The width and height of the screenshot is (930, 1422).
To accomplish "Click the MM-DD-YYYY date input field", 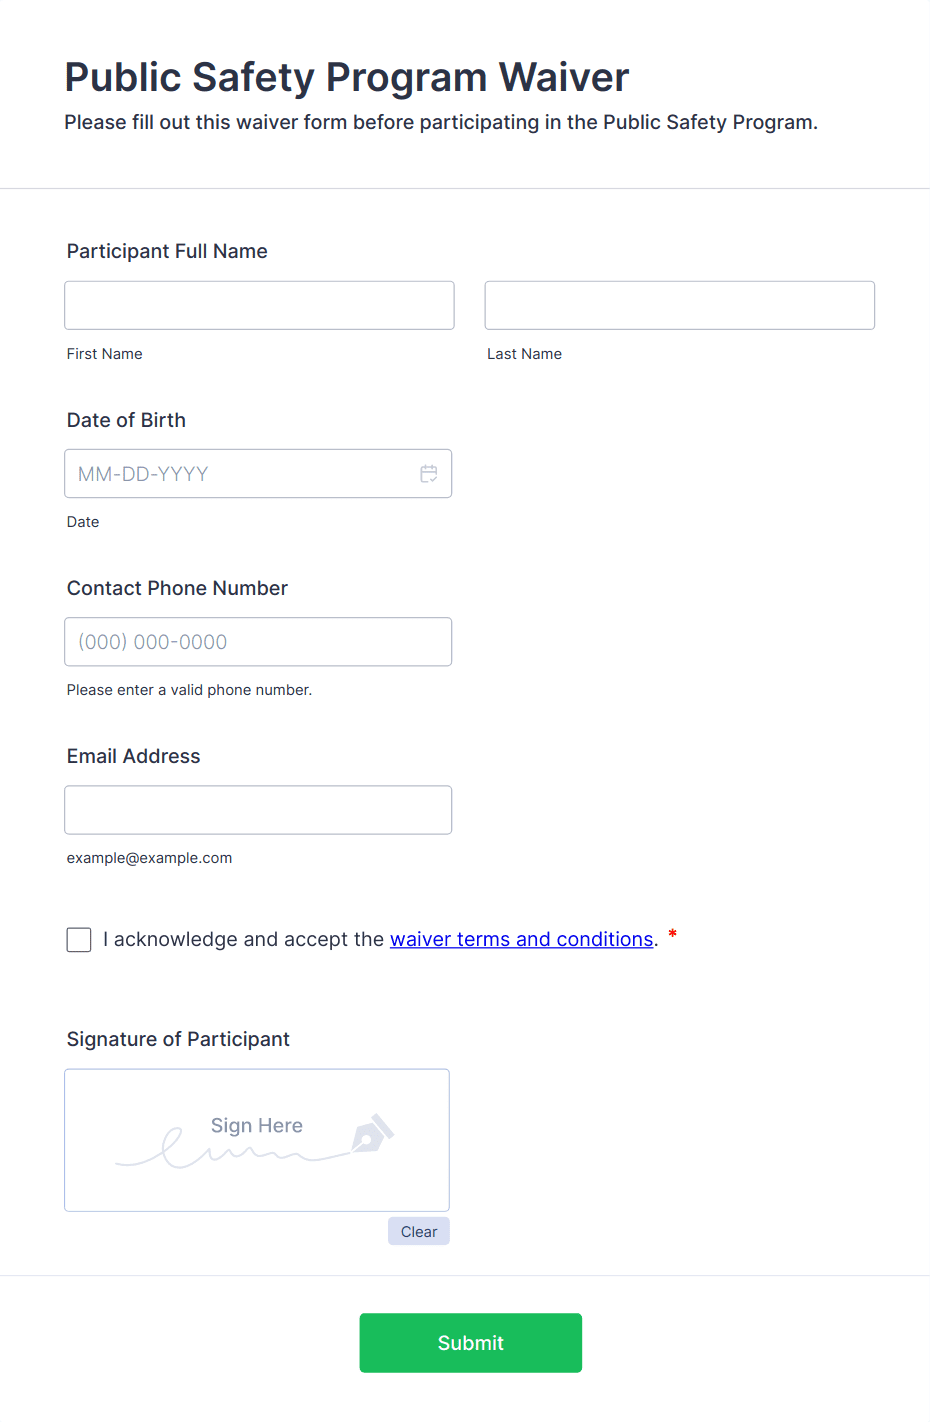I will pos(240,474).
